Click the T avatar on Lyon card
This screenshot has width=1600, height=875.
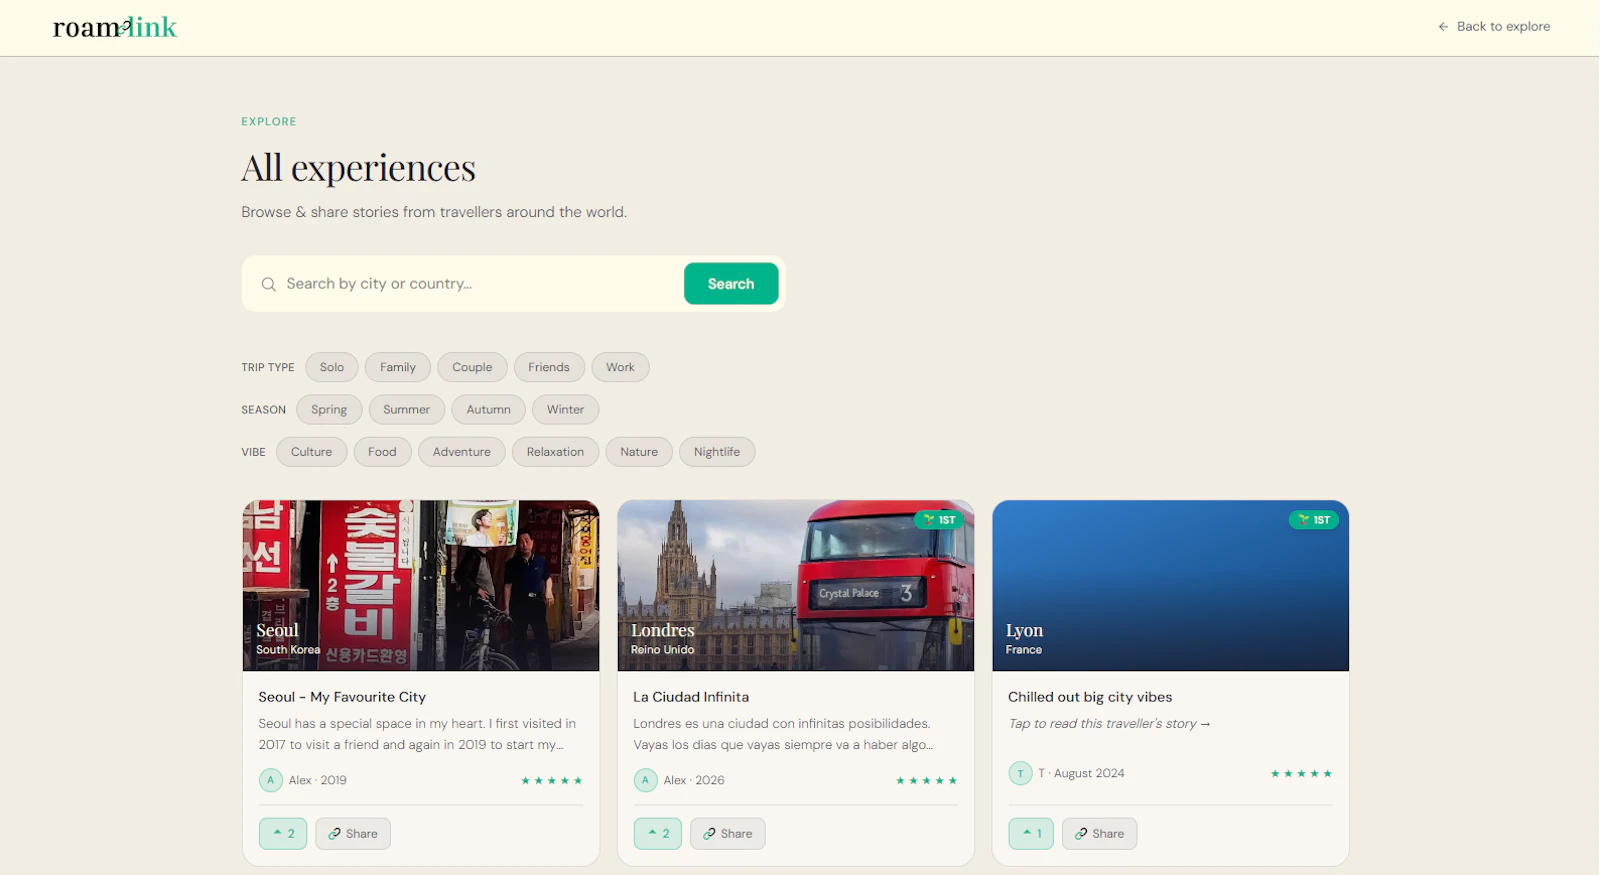click(x=1020, y=773)
